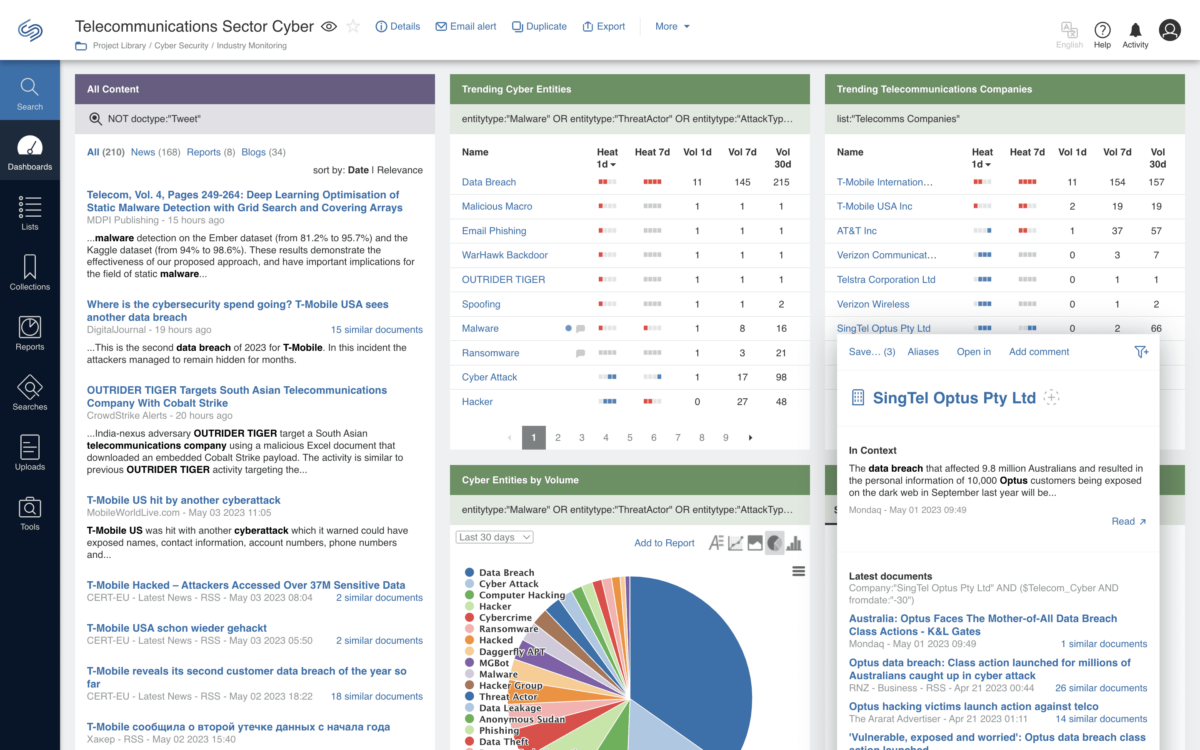Go to next page of cyber entities

click(x=750, y=437)
